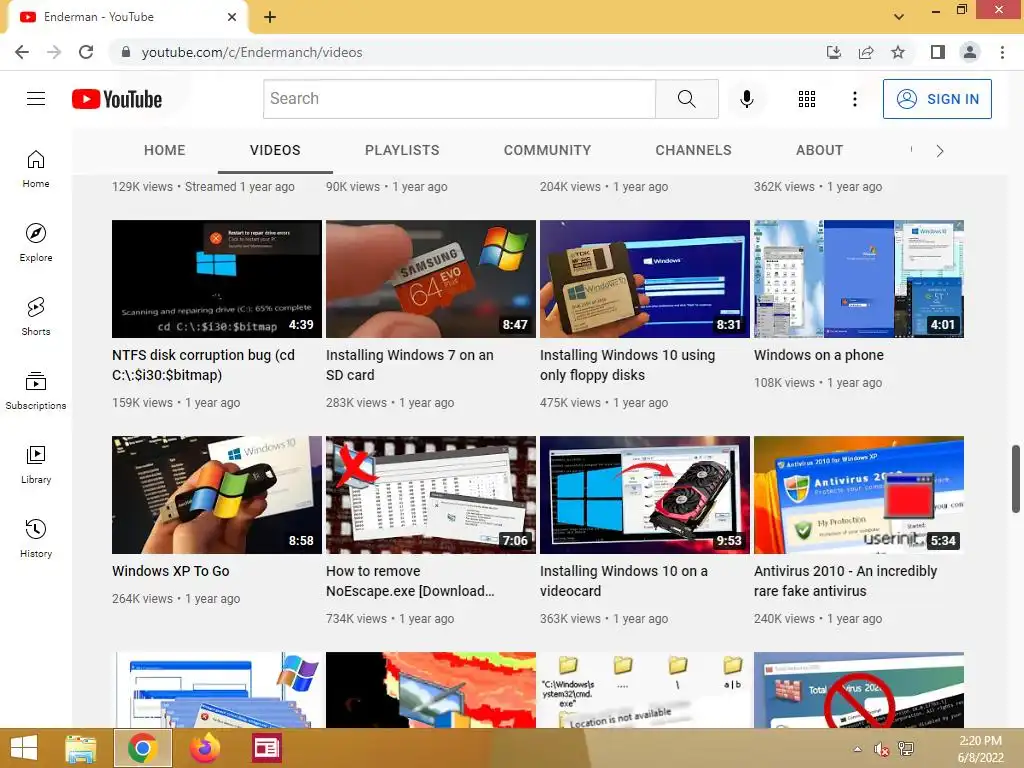Image resolution: width=1024 pixels, height=768 pixels.
Task: Open 'NTFS disk corruption bug' video title
Action: pos(203,365)
